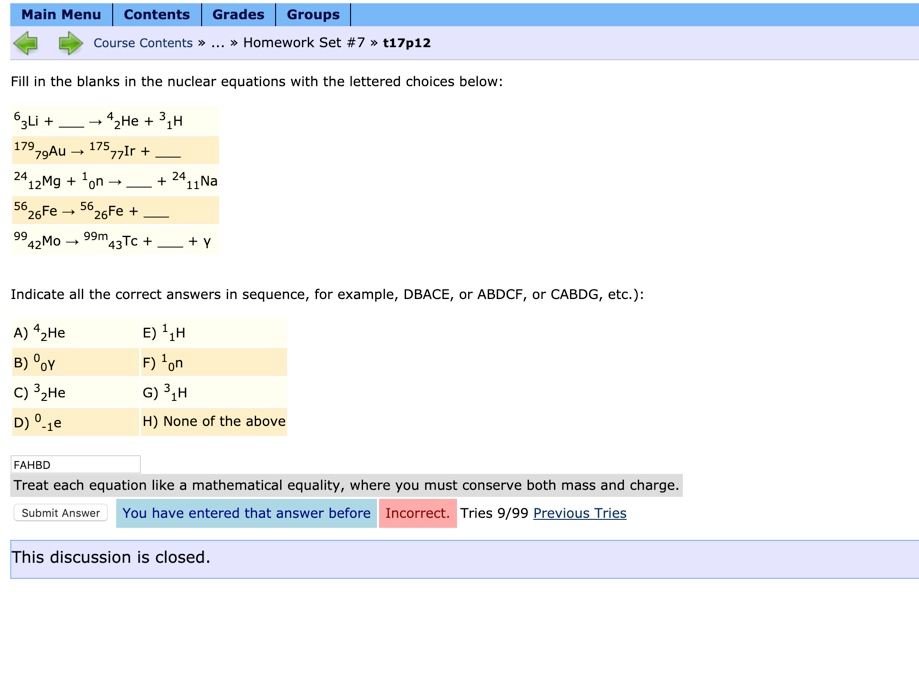919x676 pixels.
Task: Click answer choice H None of the above
Action: coord(213,421)
